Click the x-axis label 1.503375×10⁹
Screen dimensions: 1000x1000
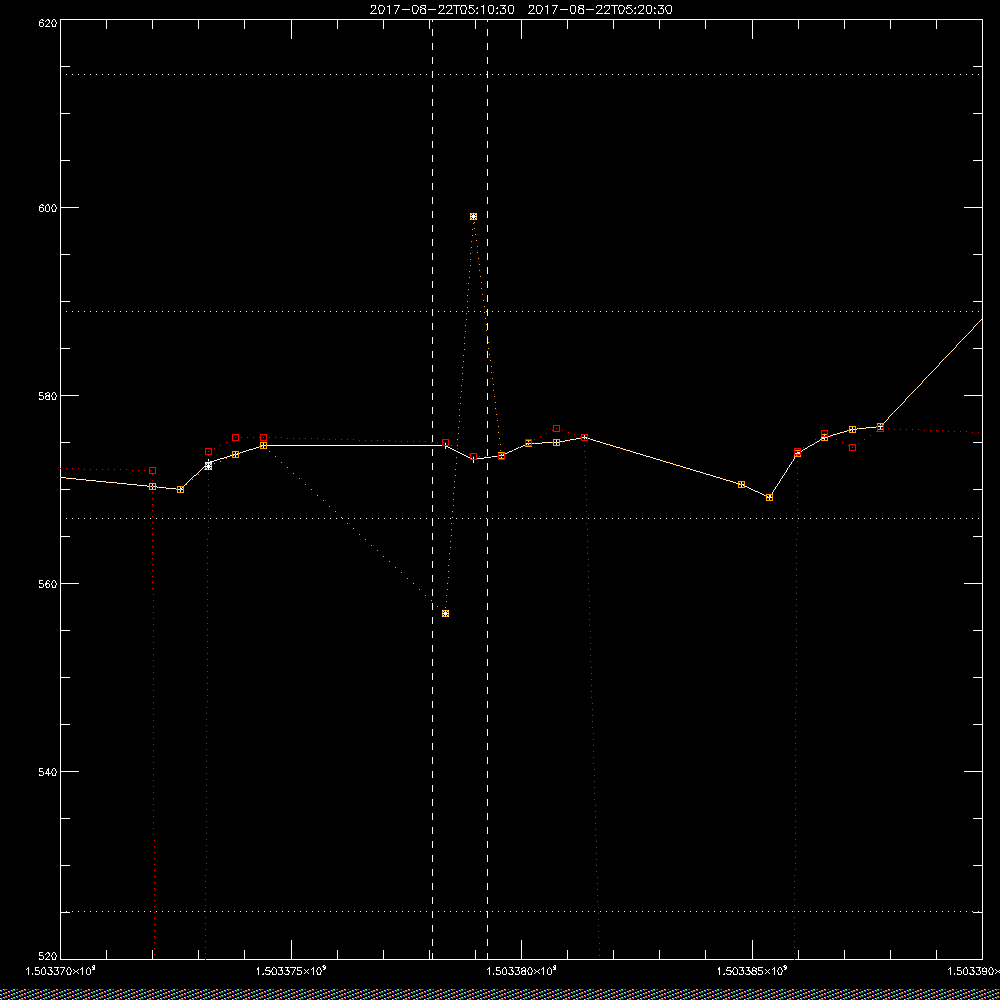[291, 971]
